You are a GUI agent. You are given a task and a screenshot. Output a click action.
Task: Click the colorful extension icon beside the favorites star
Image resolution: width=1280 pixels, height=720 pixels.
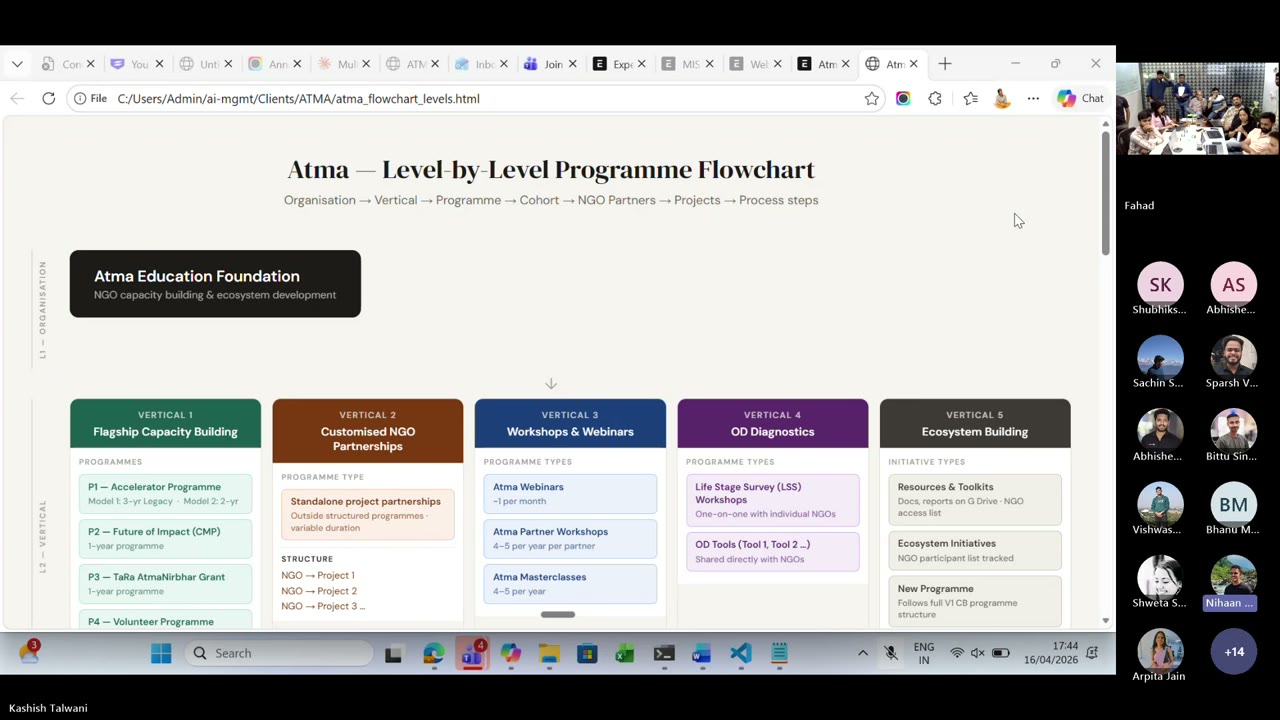[x=903, y=98]
